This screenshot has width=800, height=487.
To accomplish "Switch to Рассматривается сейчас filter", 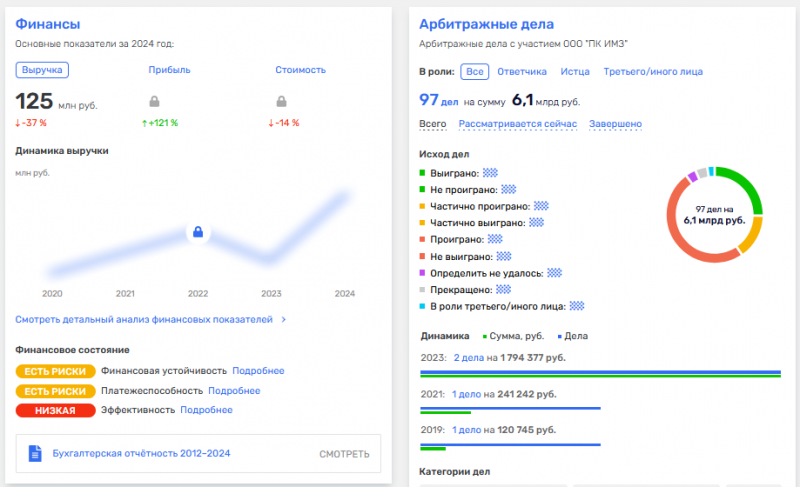I will (x=517, y=124).
